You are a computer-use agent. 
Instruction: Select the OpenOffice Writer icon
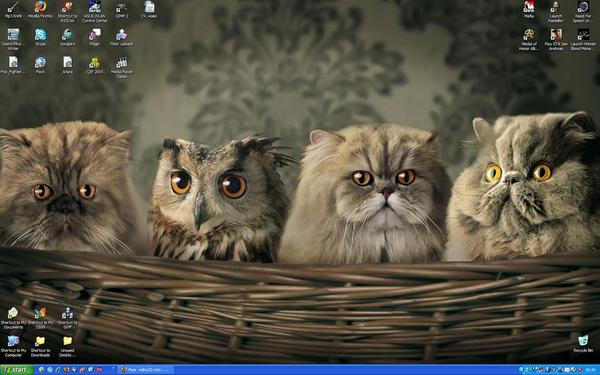13,39
